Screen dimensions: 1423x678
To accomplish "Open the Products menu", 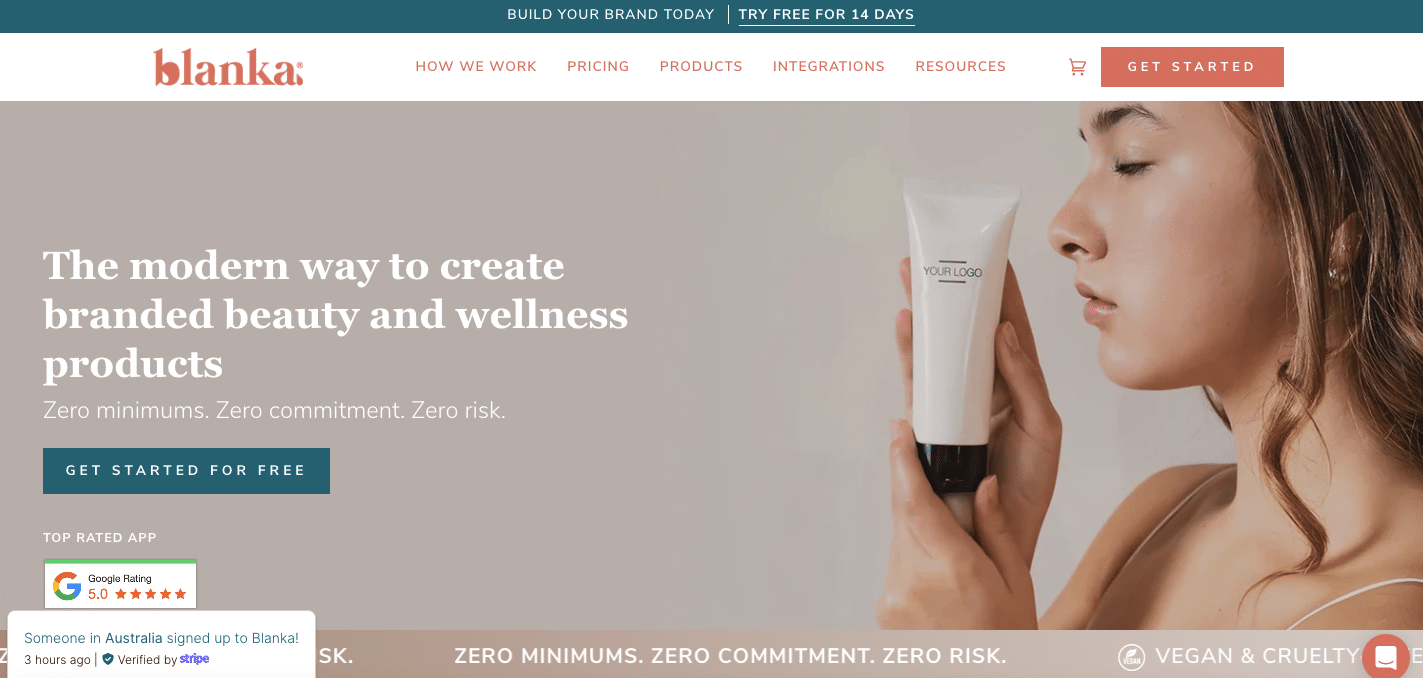I will pyautogui.click(x=701, y=67).
